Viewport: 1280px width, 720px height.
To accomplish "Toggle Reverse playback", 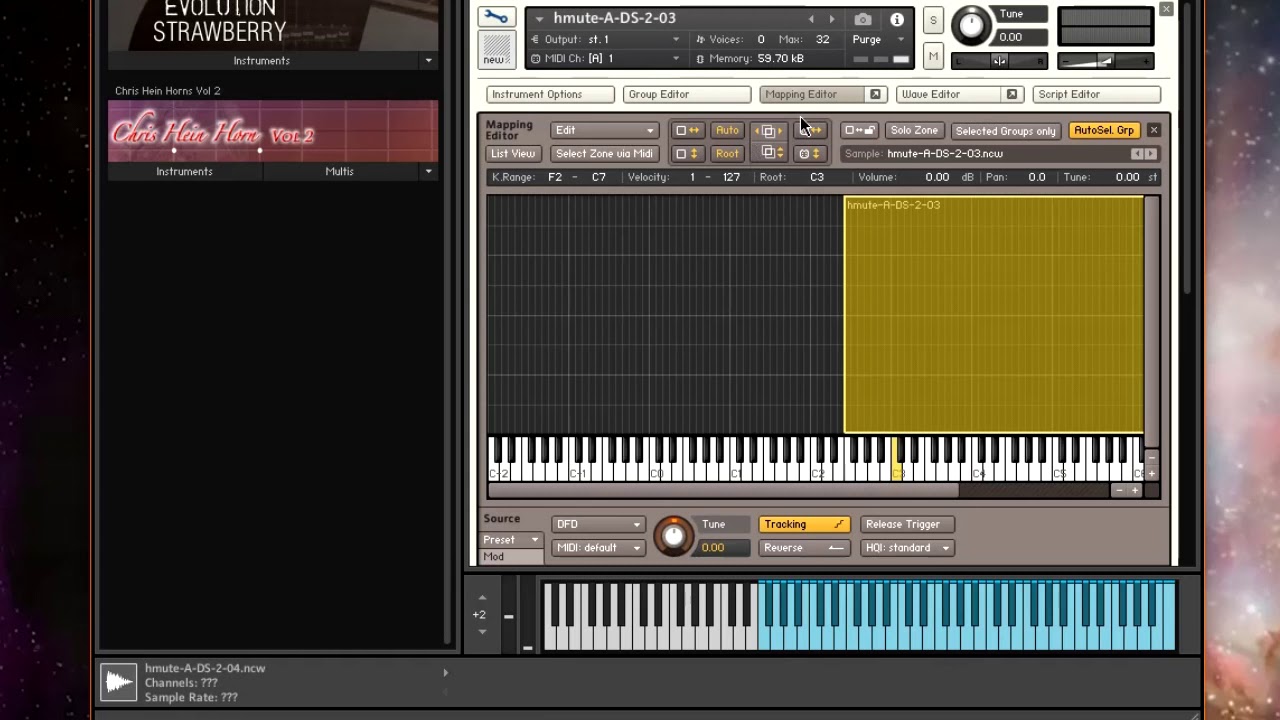I will (803, 547).
